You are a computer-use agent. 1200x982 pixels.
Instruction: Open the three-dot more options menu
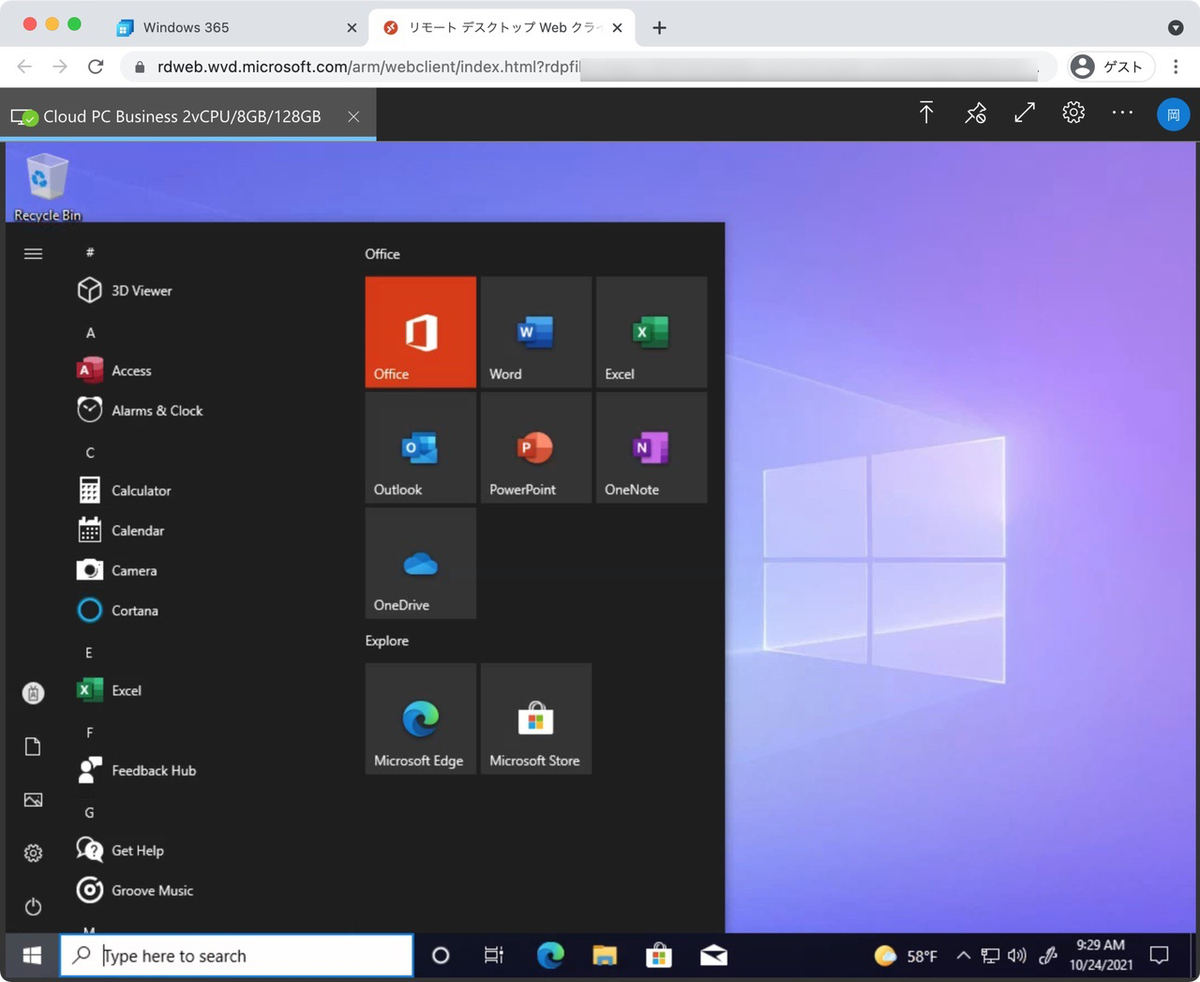(1123, 113)
